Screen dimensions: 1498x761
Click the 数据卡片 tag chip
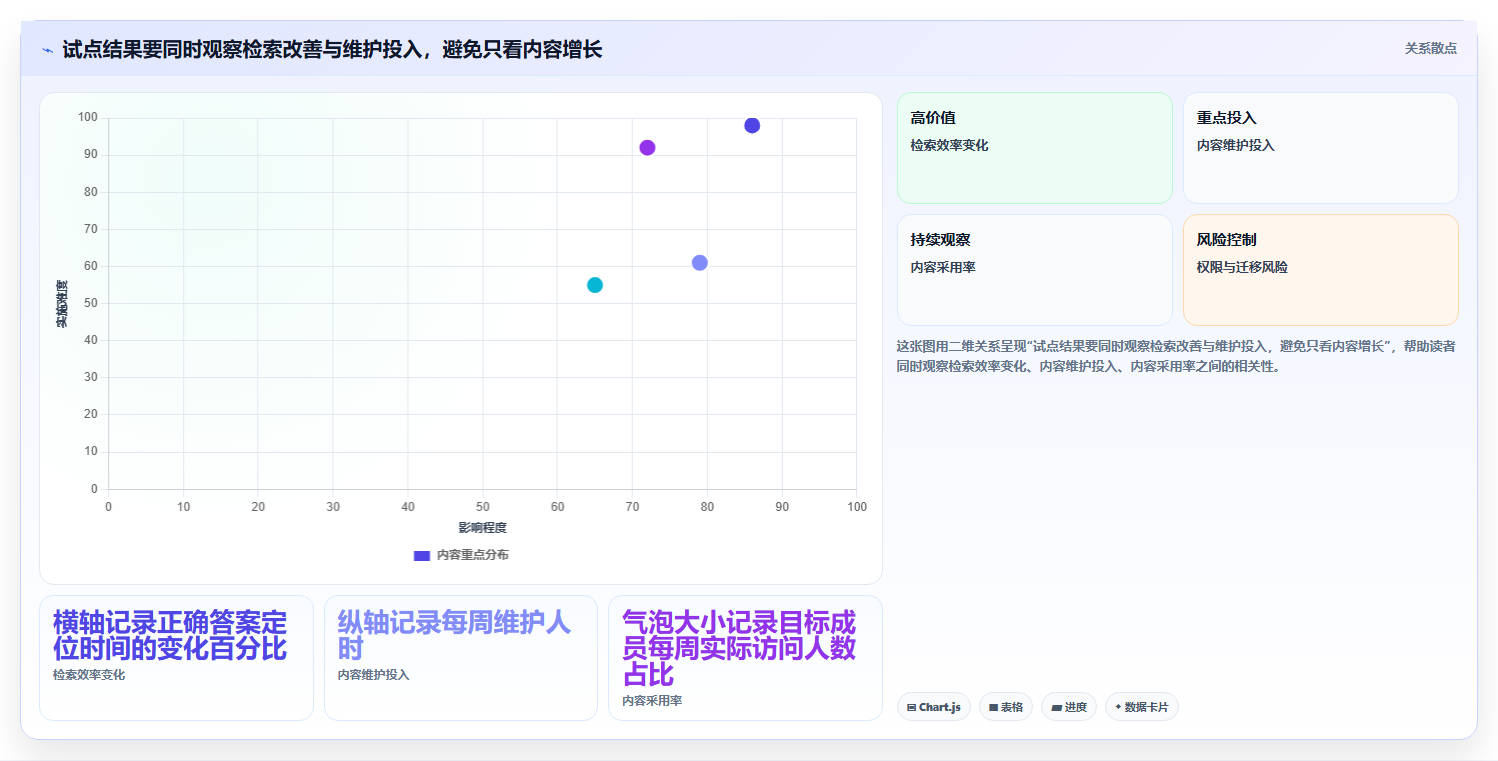tap(1141, 707)
